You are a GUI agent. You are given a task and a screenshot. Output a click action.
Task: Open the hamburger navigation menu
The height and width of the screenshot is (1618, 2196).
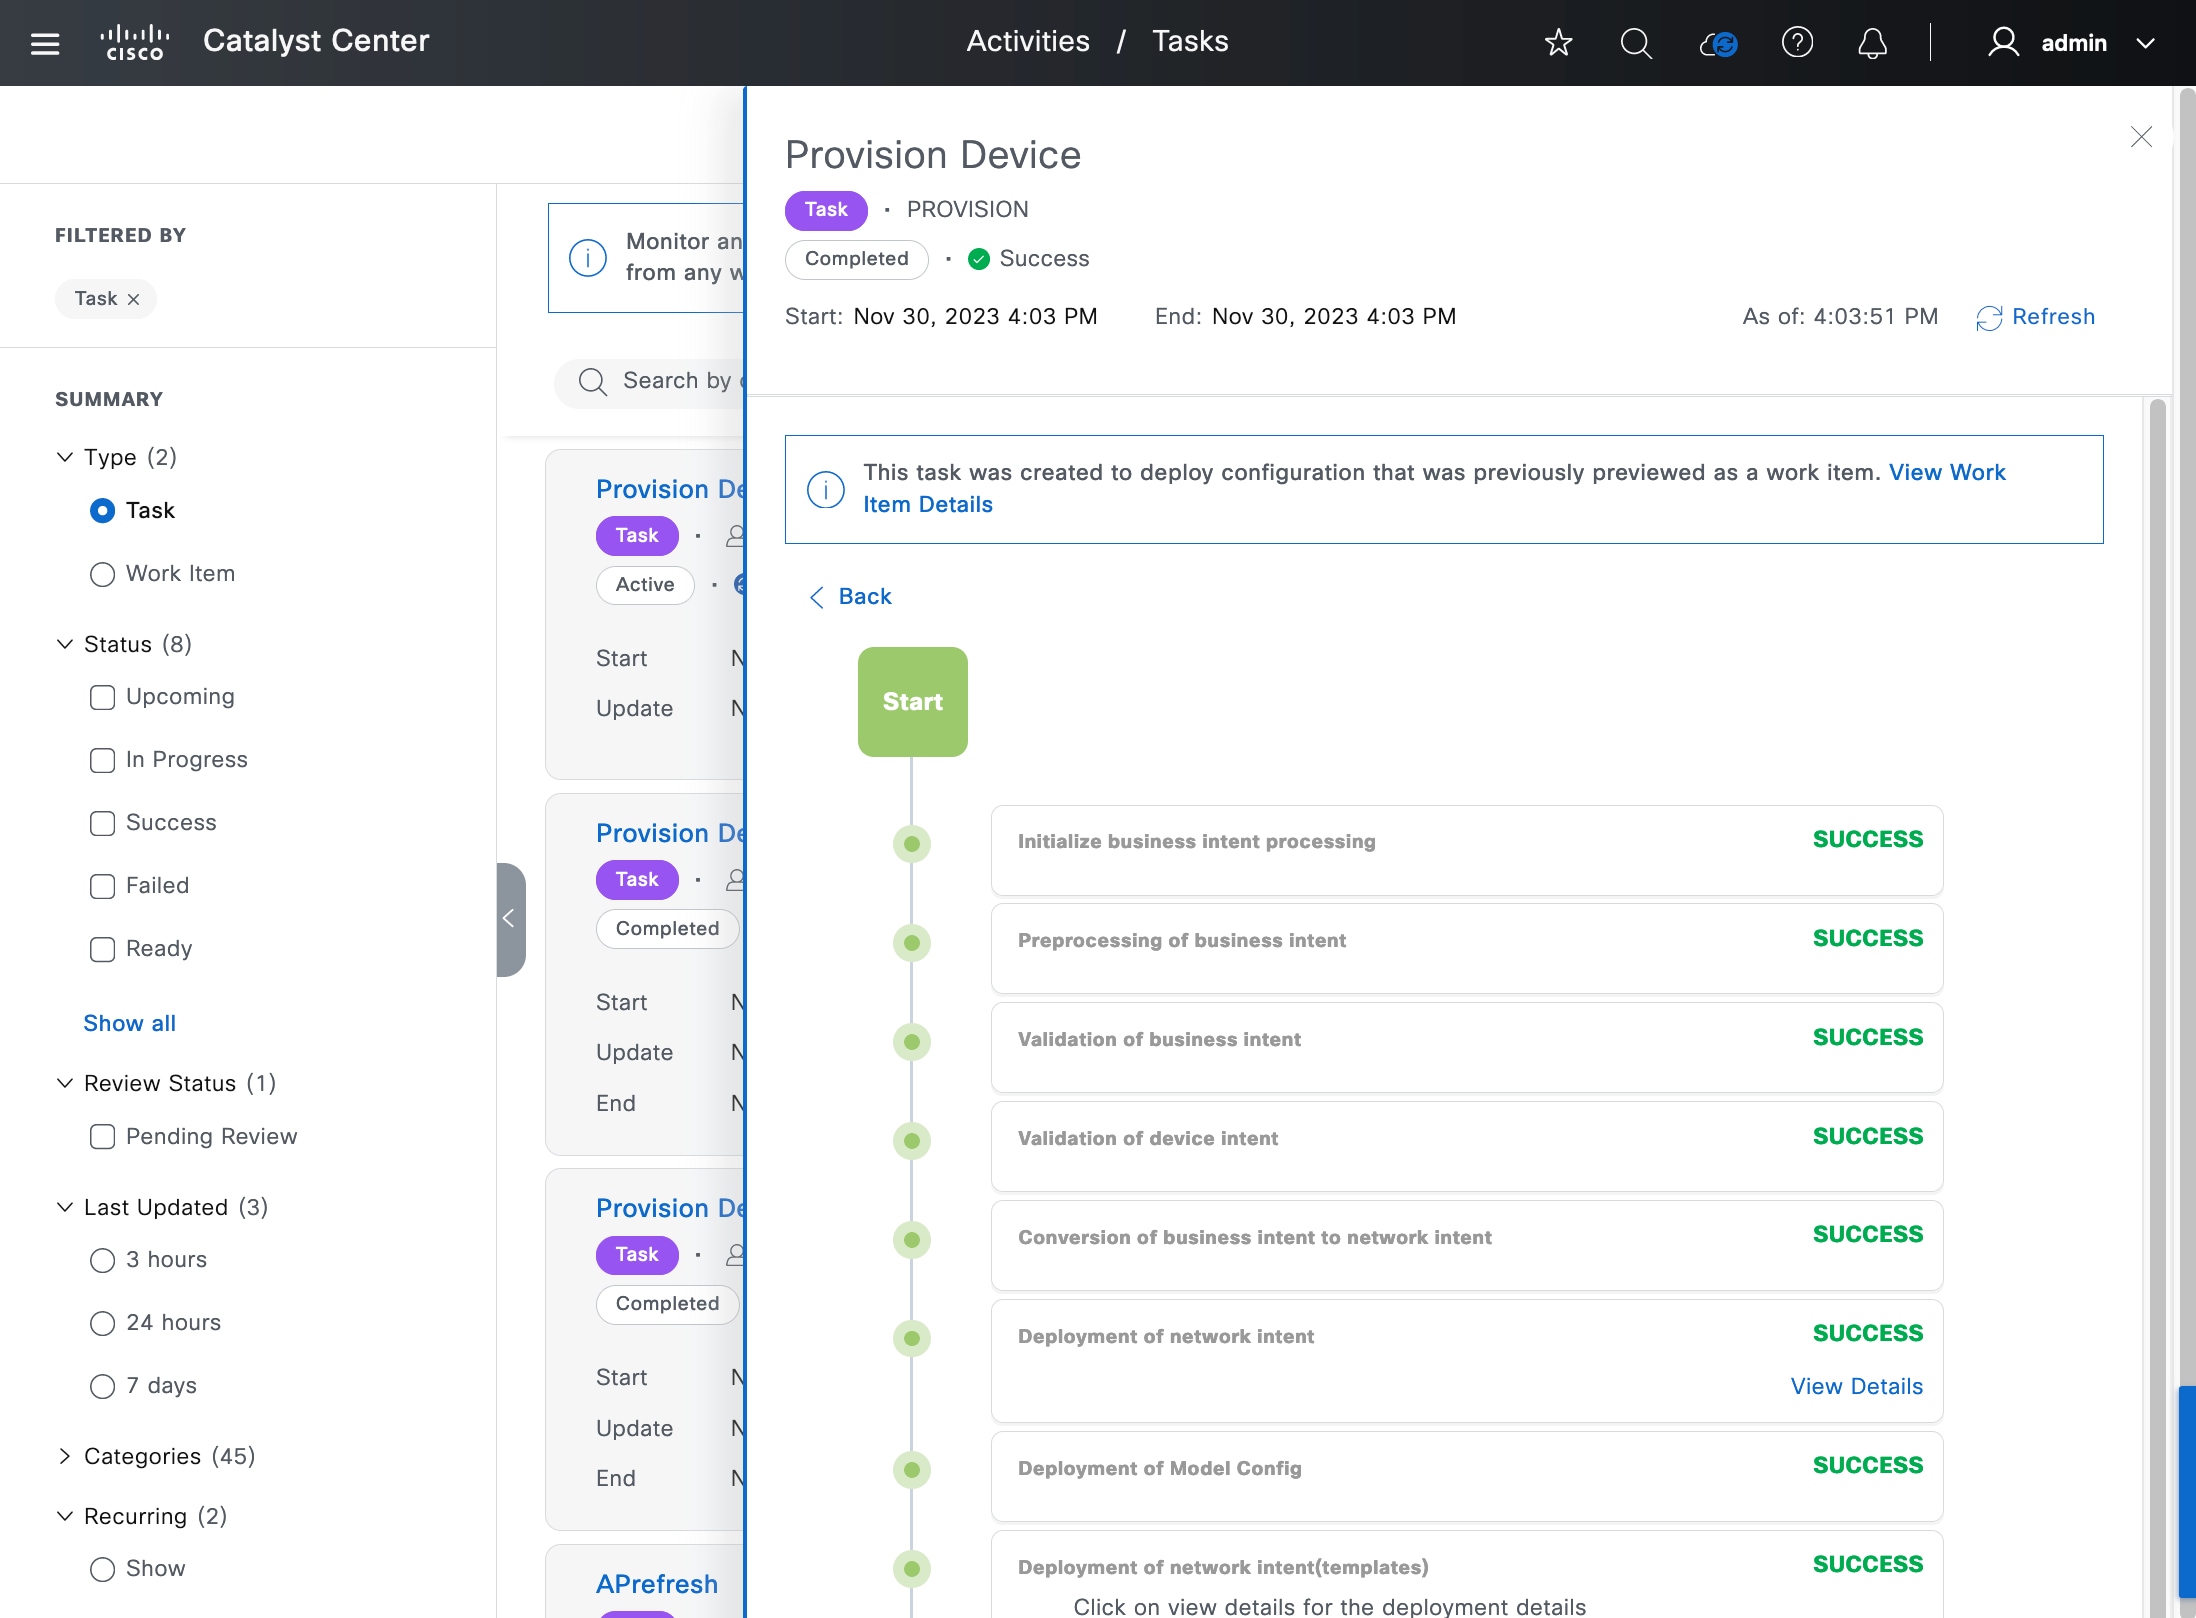point(45,43)
